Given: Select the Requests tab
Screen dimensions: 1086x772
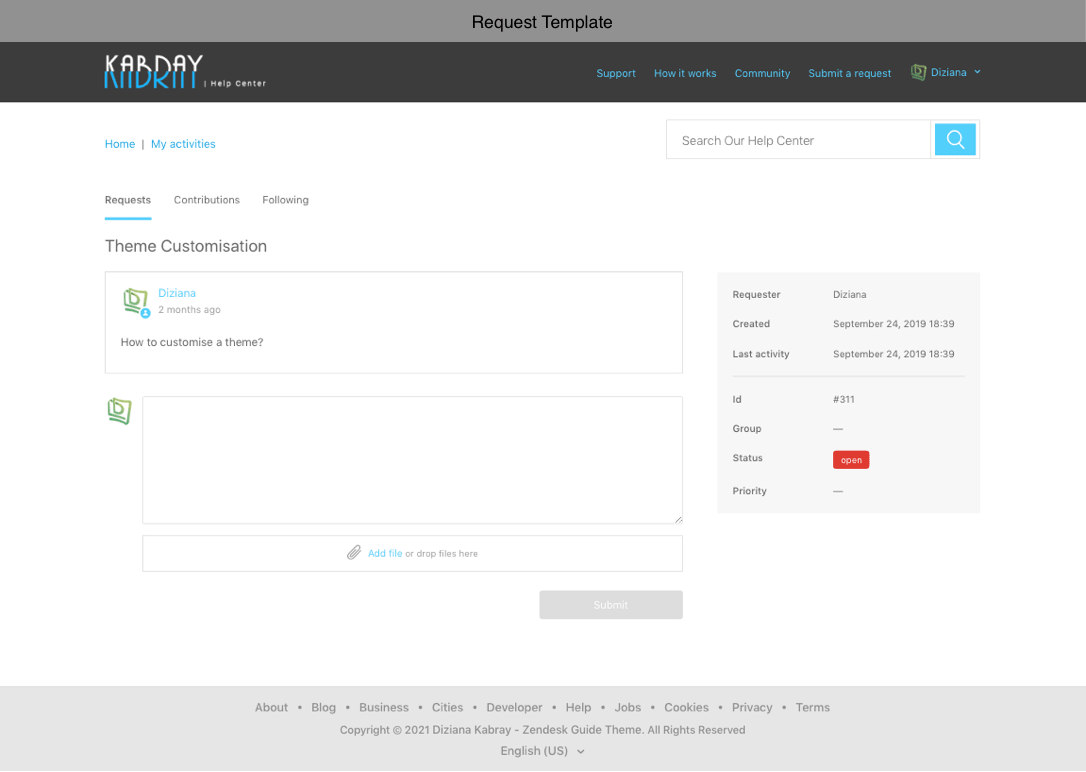Looking at the screenshot, I should (x=128, y=200).
